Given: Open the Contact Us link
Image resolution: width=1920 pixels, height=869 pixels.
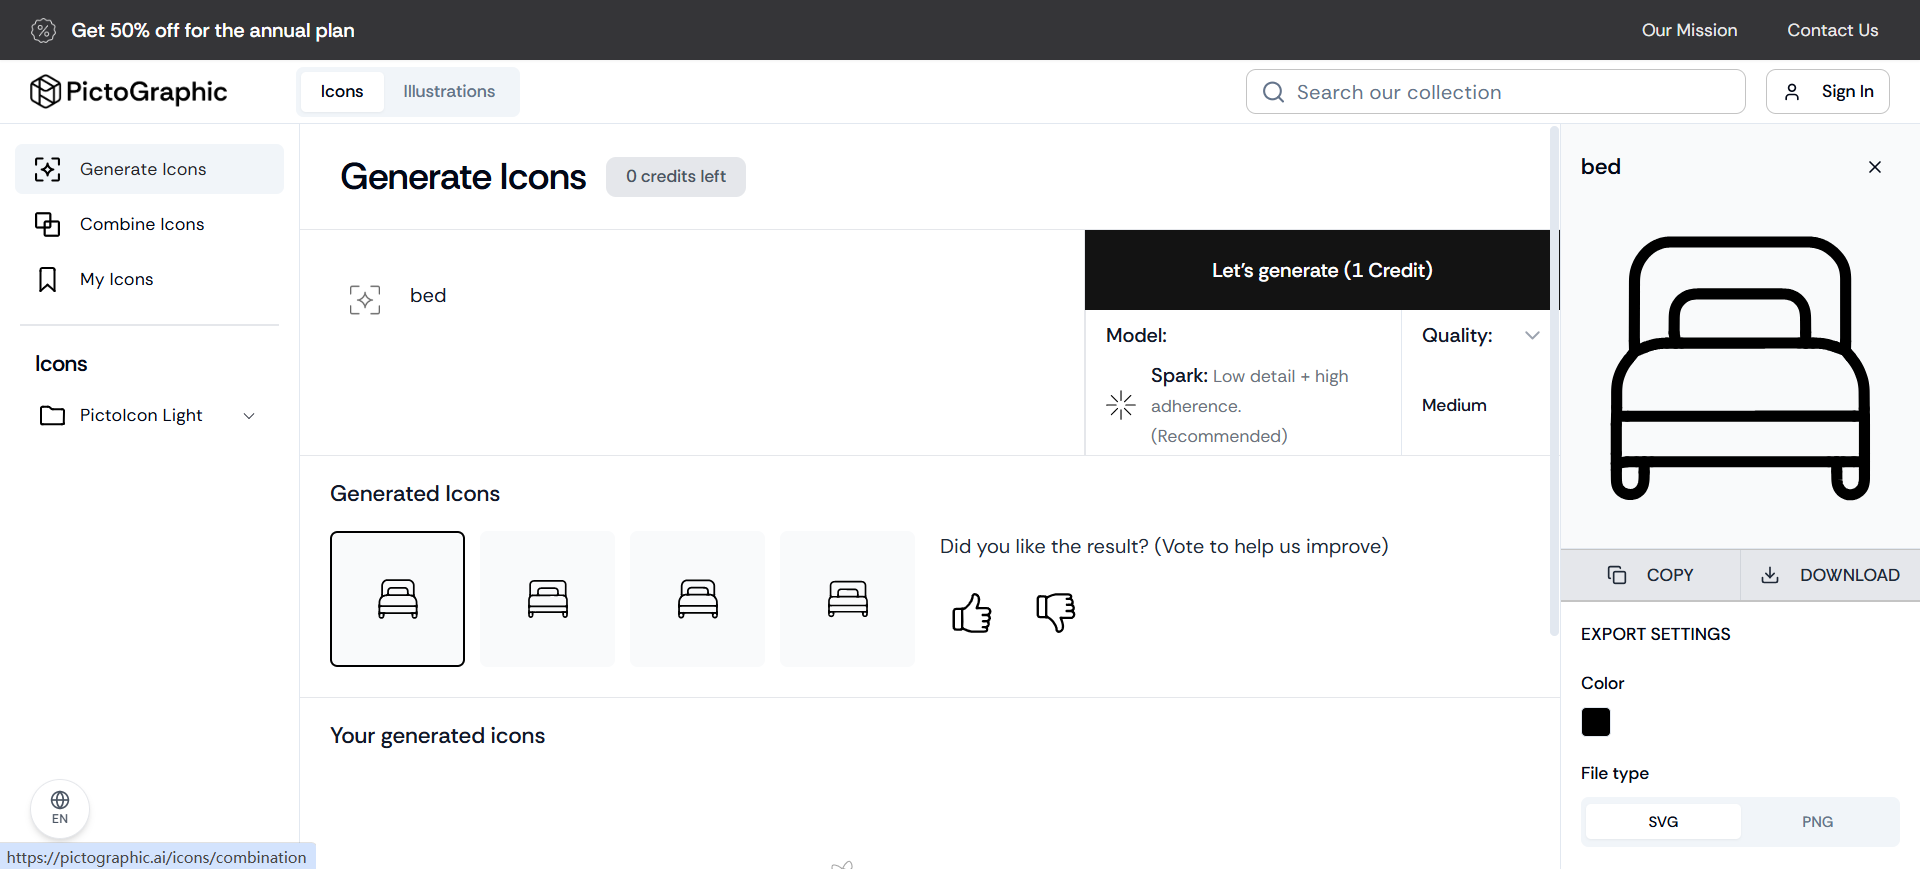Looking at the screenshot, I should click(x=1832, y=30).
